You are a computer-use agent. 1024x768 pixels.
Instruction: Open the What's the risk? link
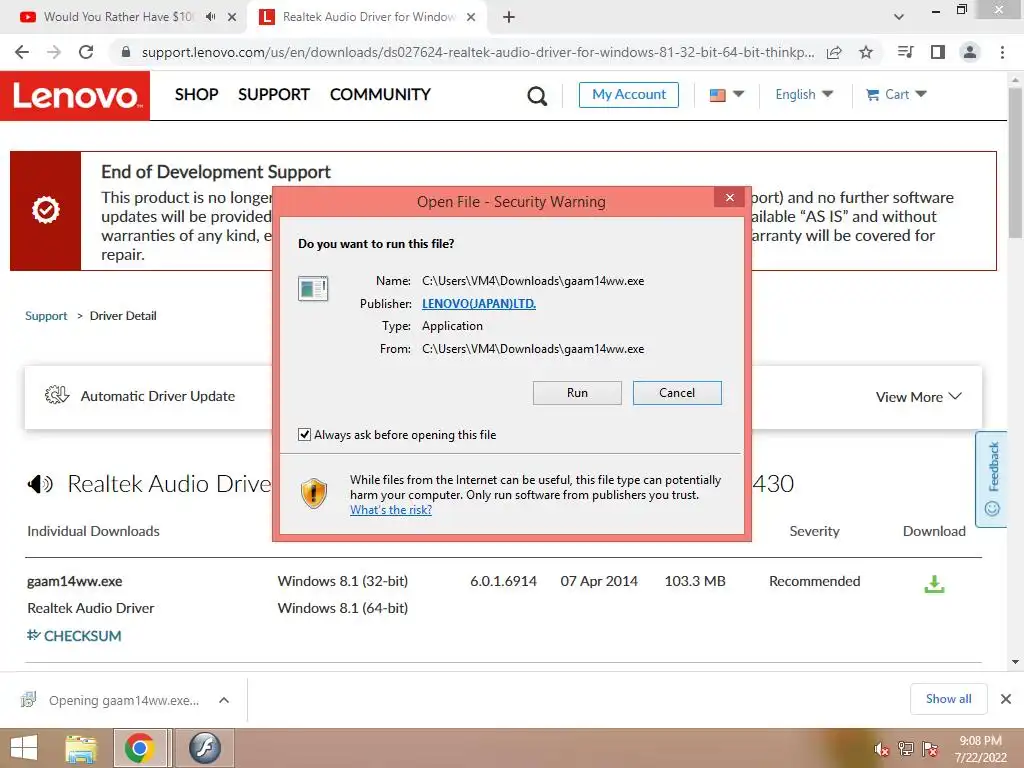[x=391, y=510]
